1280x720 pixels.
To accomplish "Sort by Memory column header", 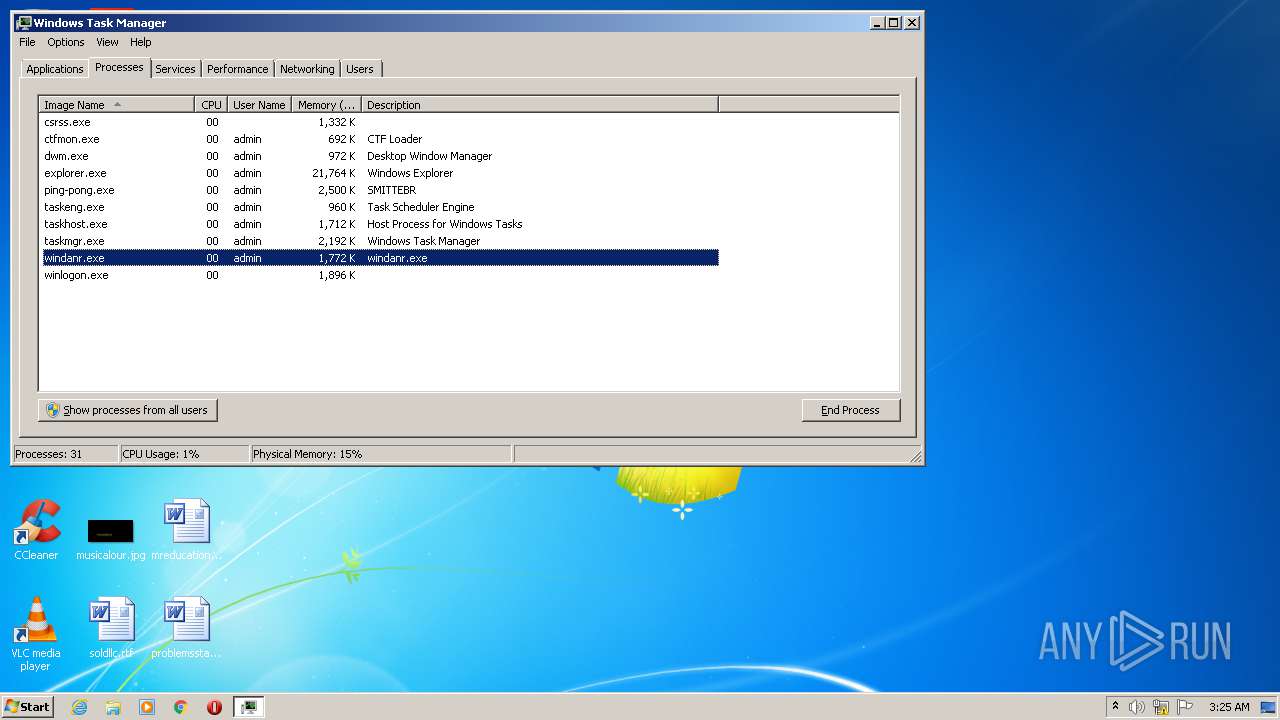I will point(326,105).
